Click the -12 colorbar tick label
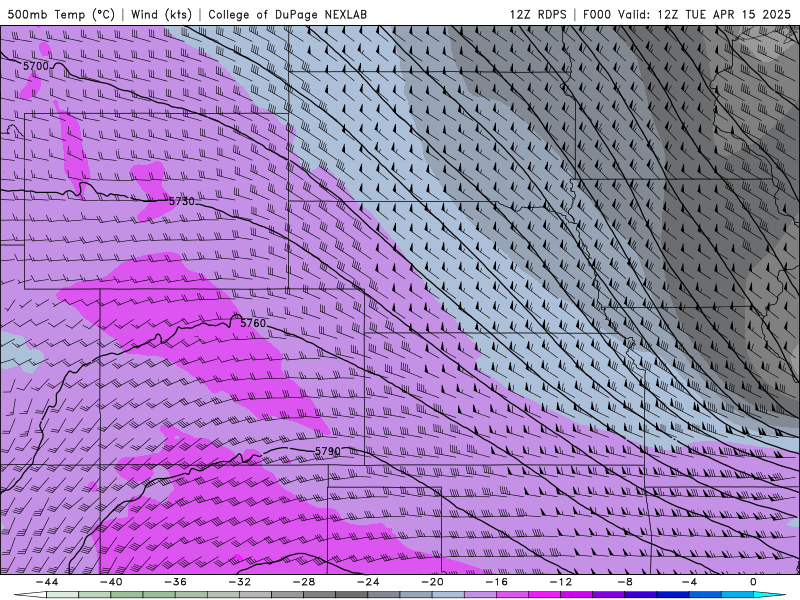800x600 pixels. point(561,582)
